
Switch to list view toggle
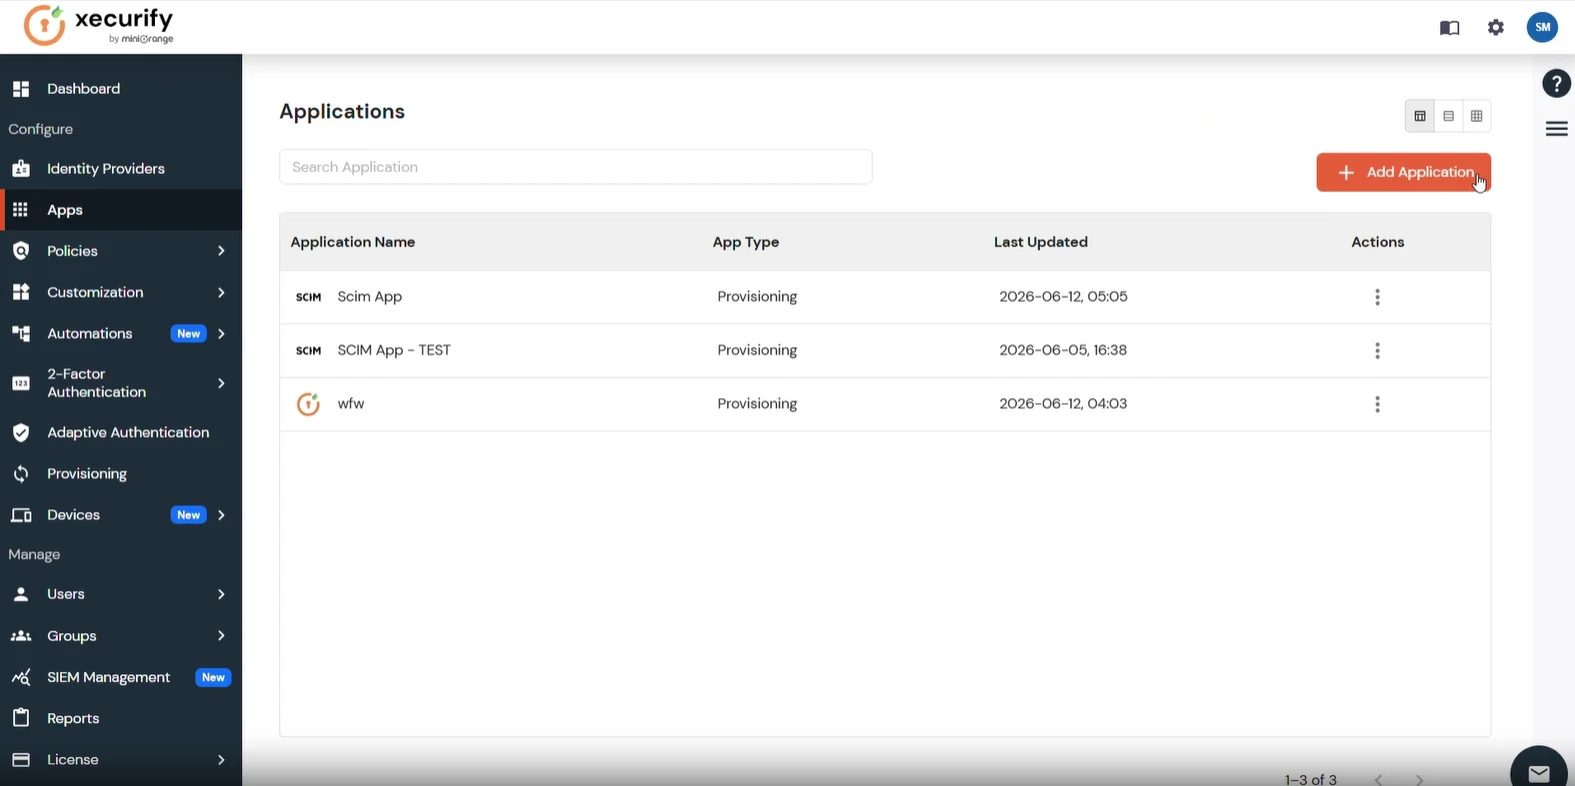click(x=1448, y=116)
